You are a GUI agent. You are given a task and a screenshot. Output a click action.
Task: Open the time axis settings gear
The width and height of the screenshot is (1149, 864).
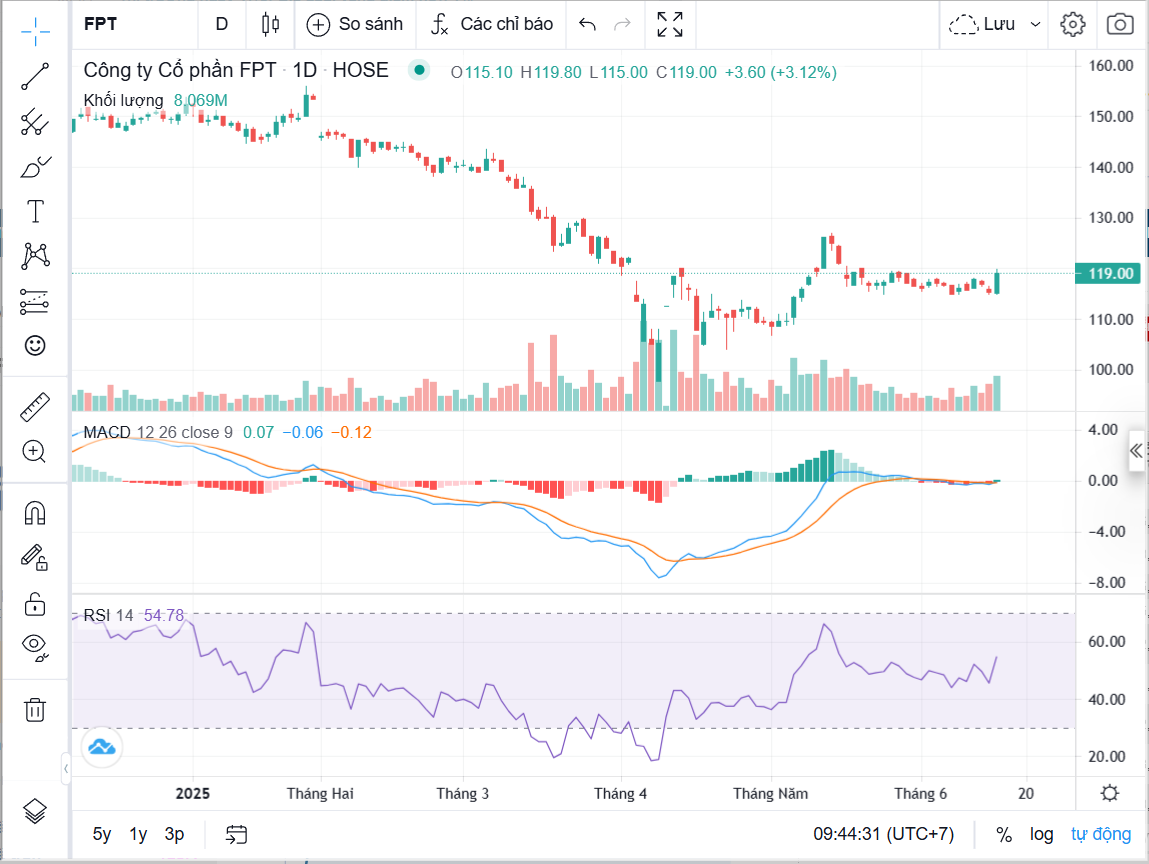coord(1110,793)
